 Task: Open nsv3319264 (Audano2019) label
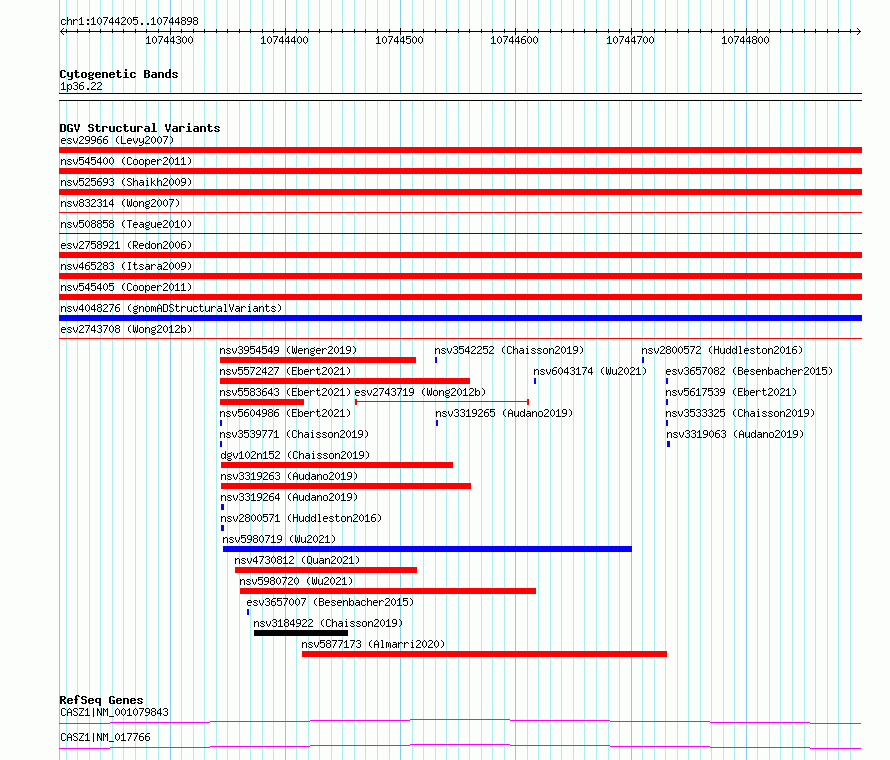(289, 497)
